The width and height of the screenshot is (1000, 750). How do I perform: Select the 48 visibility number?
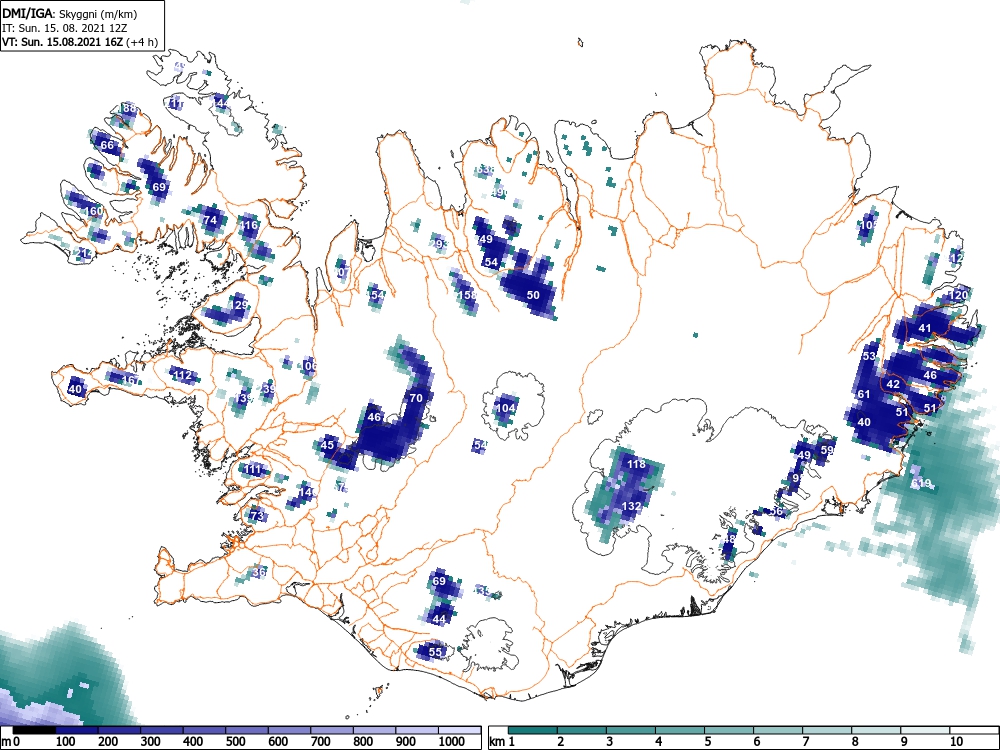[x=728, y=539]
